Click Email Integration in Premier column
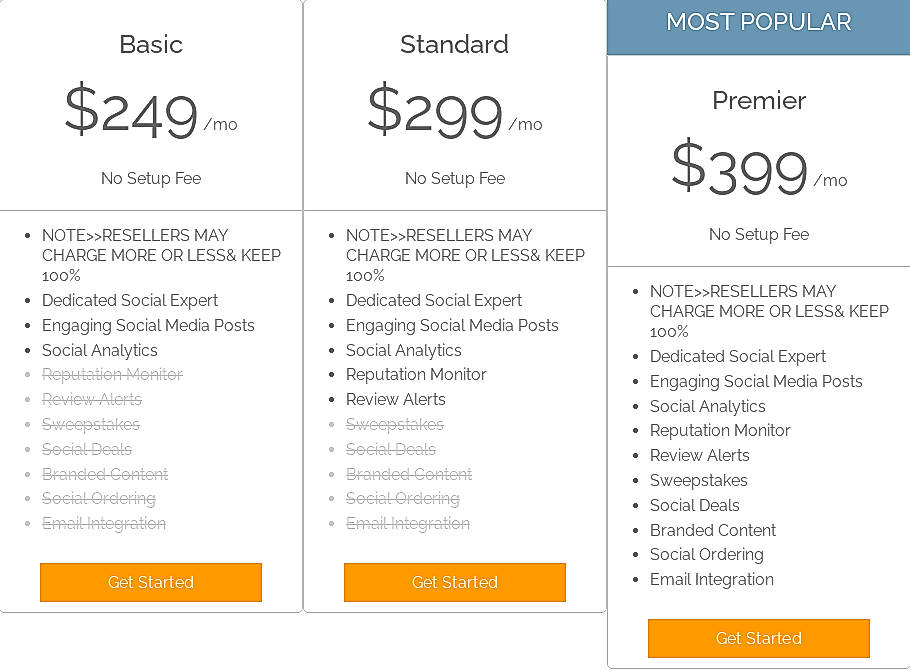Screen dimensions: 910x672 pos(711,579)
